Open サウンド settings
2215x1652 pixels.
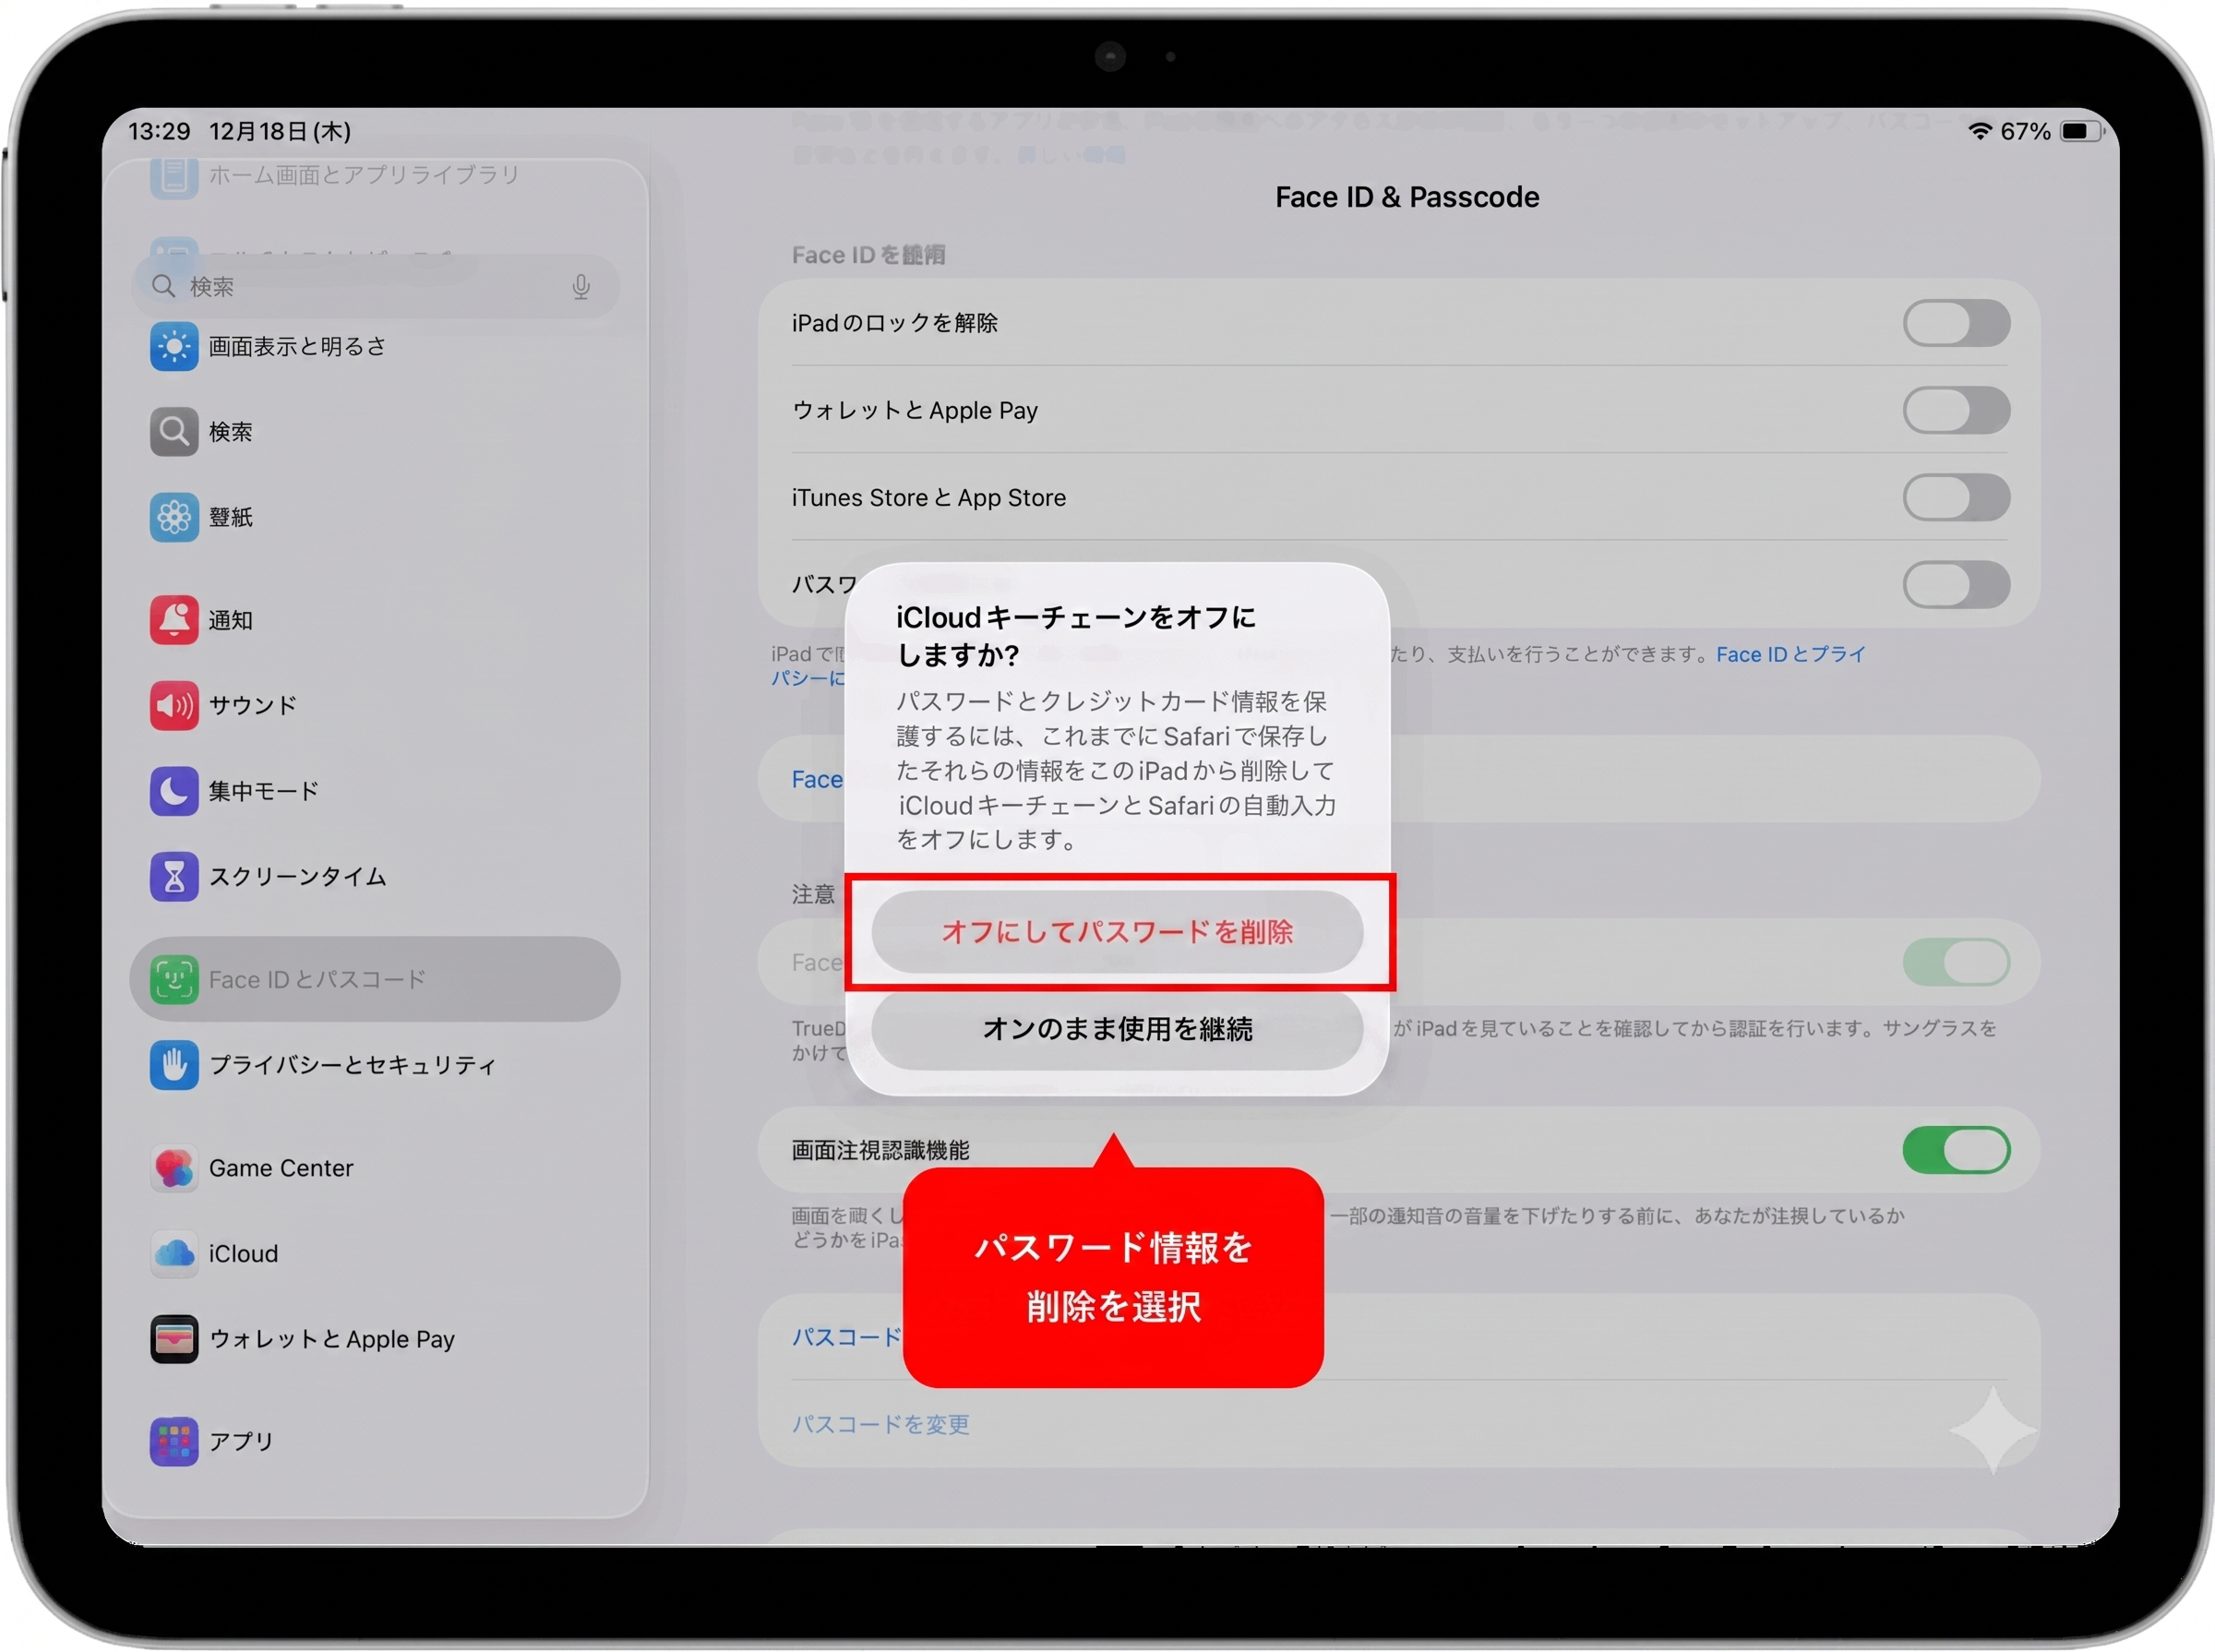tap(375, 706)
